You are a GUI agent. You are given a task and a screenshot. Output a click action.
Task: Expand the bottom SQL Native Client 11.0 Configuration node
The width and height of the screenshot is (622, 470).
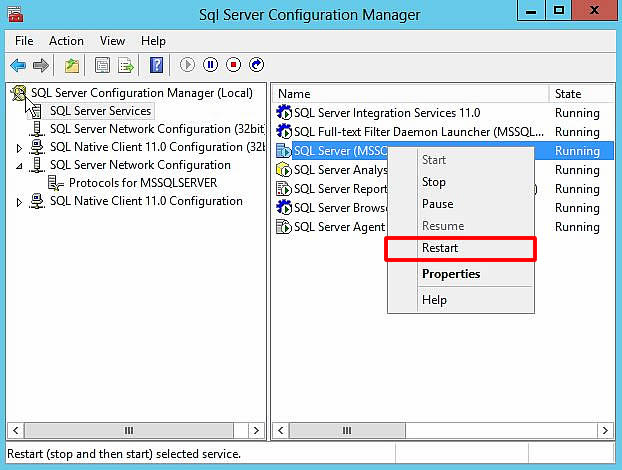point(19,202)
